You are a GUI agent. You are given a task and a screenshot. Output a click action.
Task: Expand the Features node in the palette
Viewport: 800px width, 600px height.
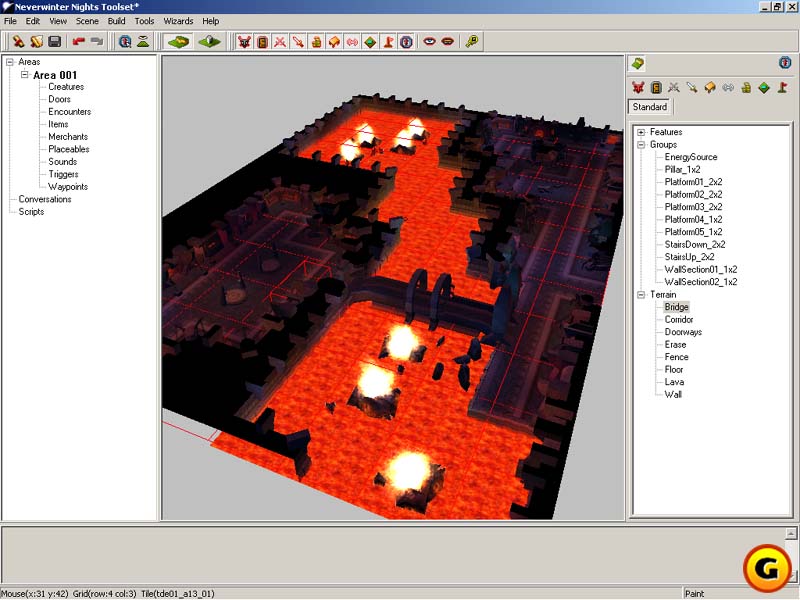[x=641, y=132]
